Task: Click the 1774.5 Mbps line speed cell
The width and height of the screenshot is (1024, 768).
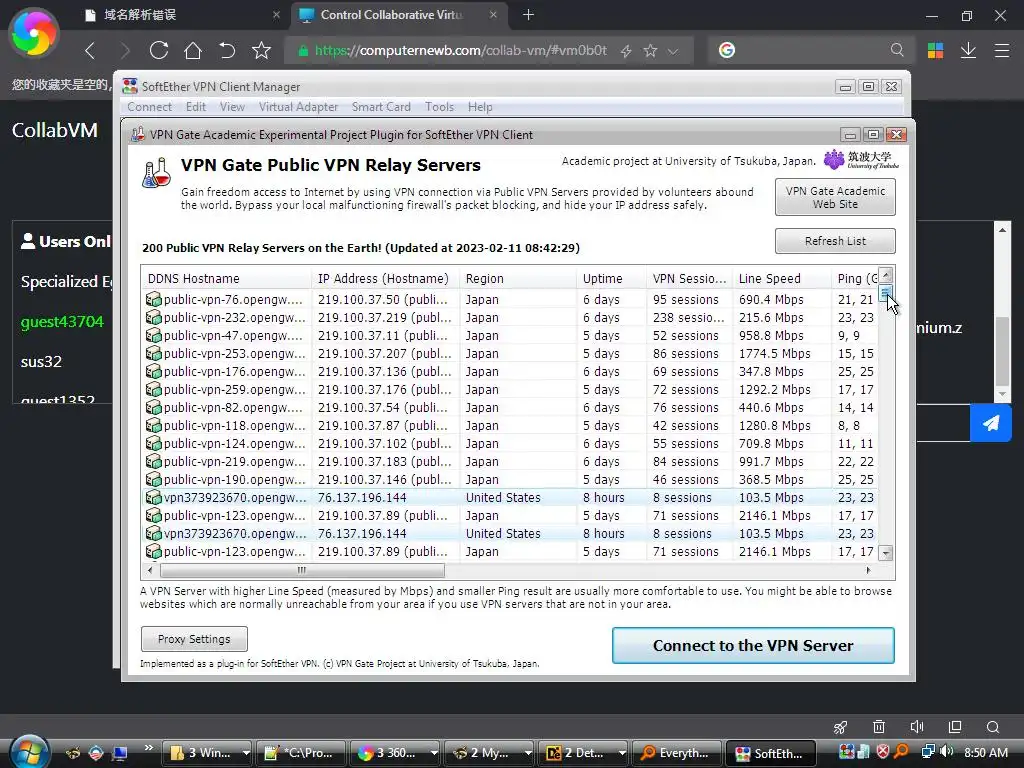Action: [775, 354]
